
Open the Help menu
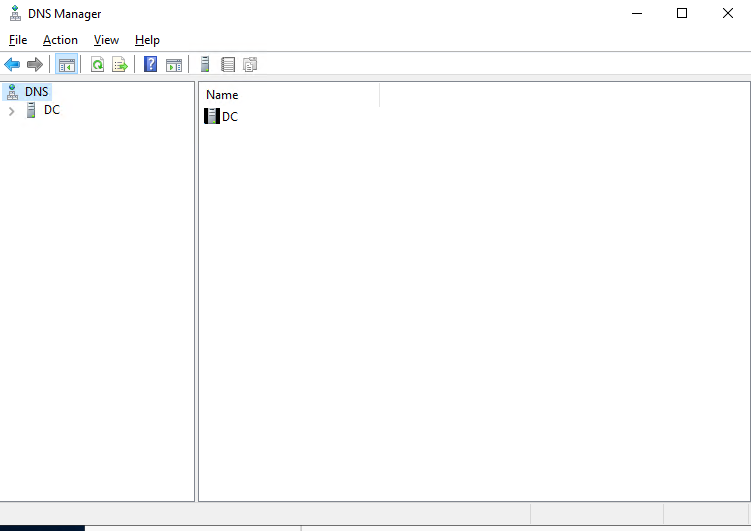pyautogui.click(x=147, y=40)
